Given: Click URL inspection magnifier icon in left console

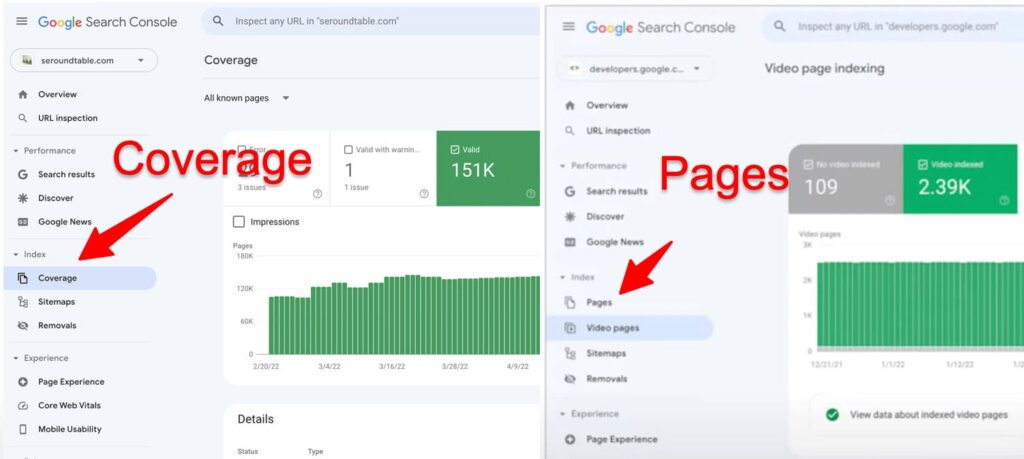Looking at the screenshot, I should (23, 118).
